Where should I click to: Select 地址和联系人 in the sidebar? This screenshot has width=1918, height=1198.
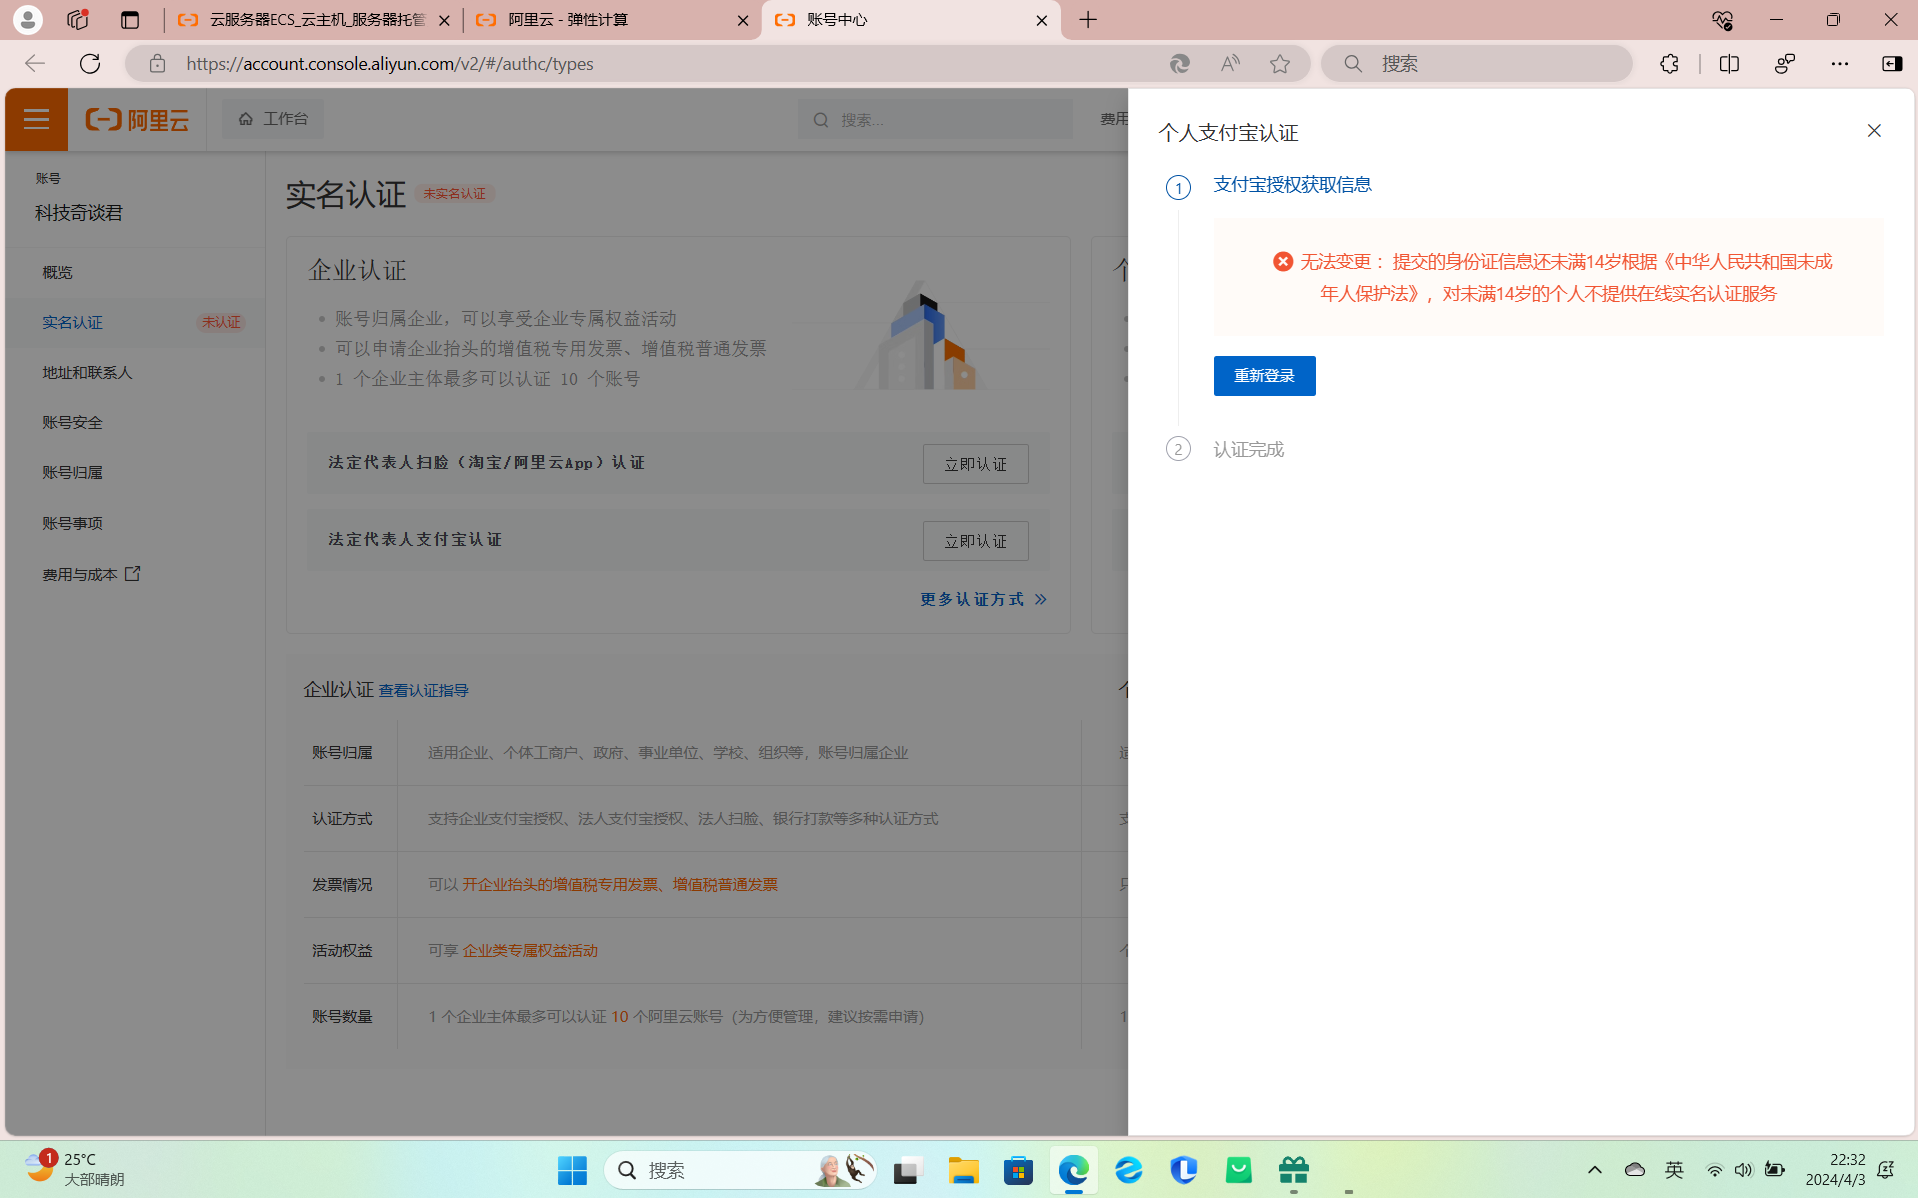[87, 373]
